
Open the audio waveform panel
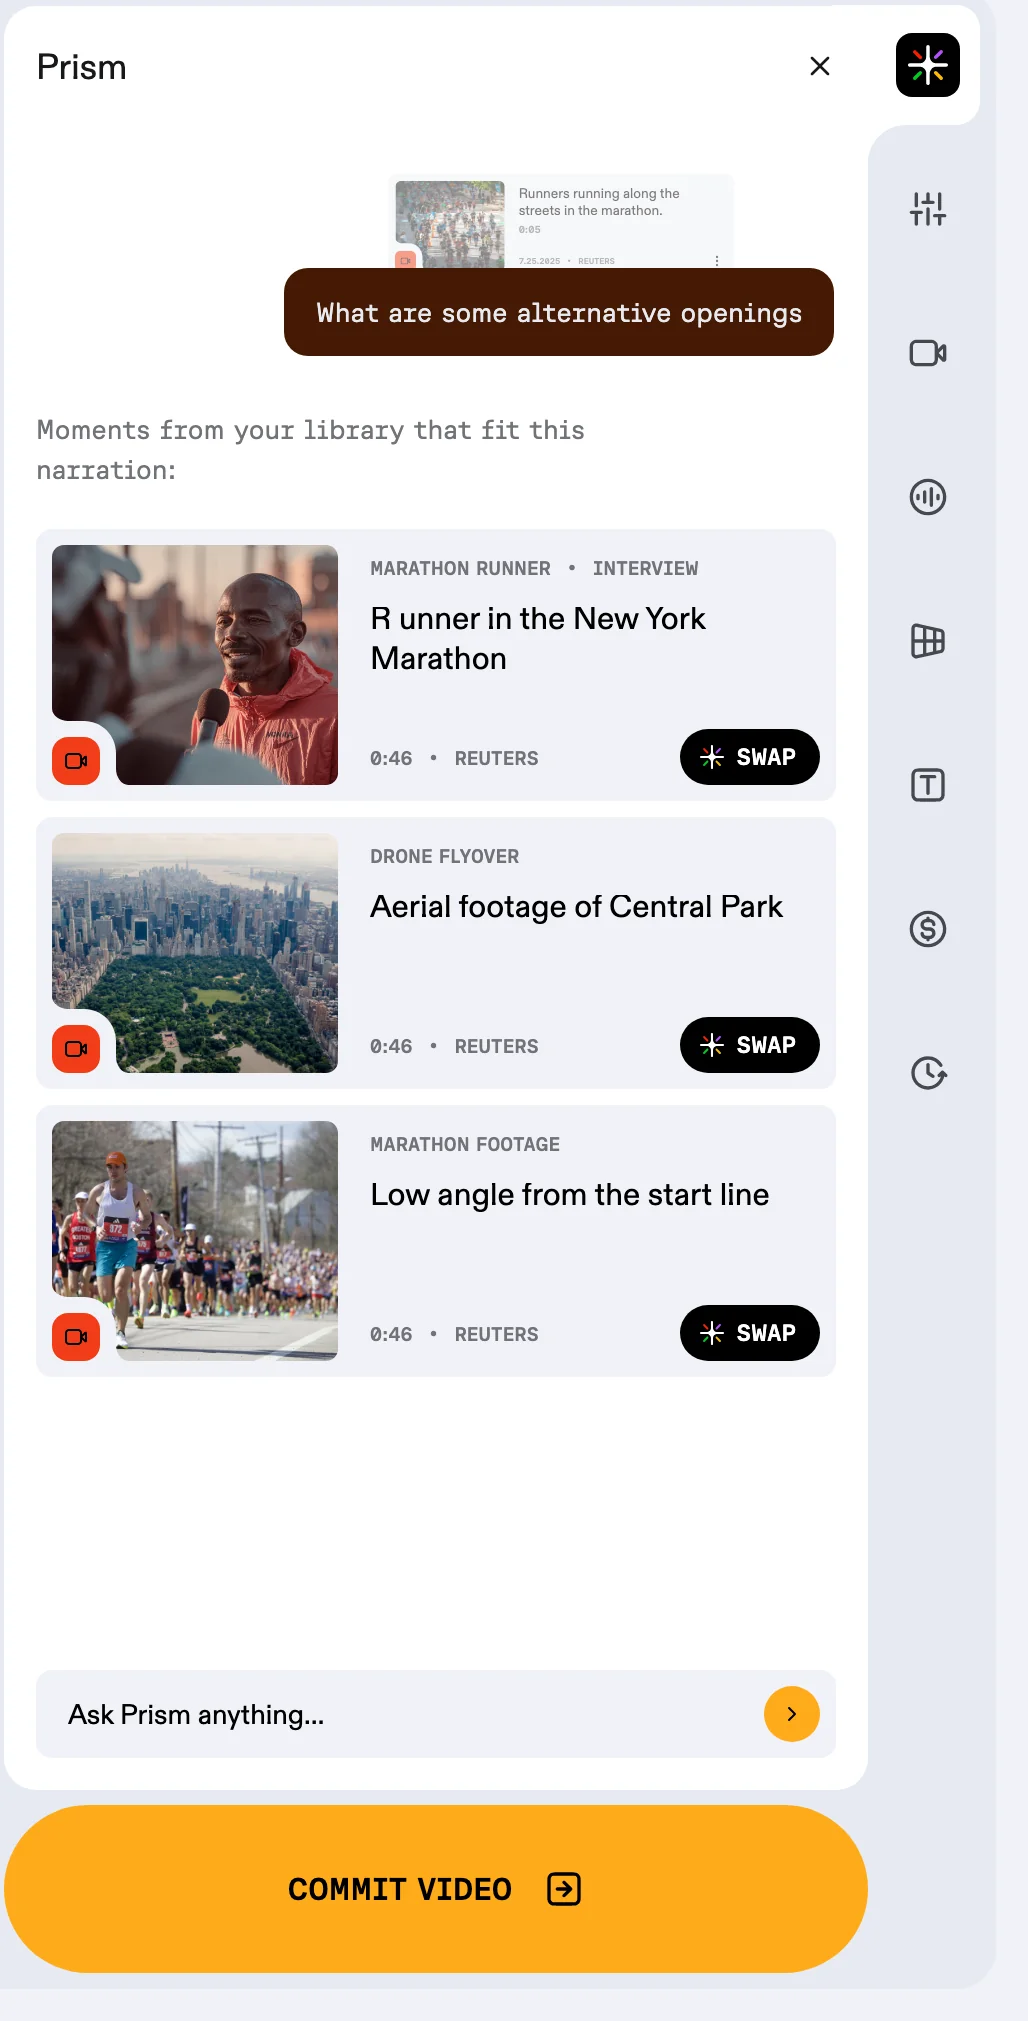coord(927,497)
